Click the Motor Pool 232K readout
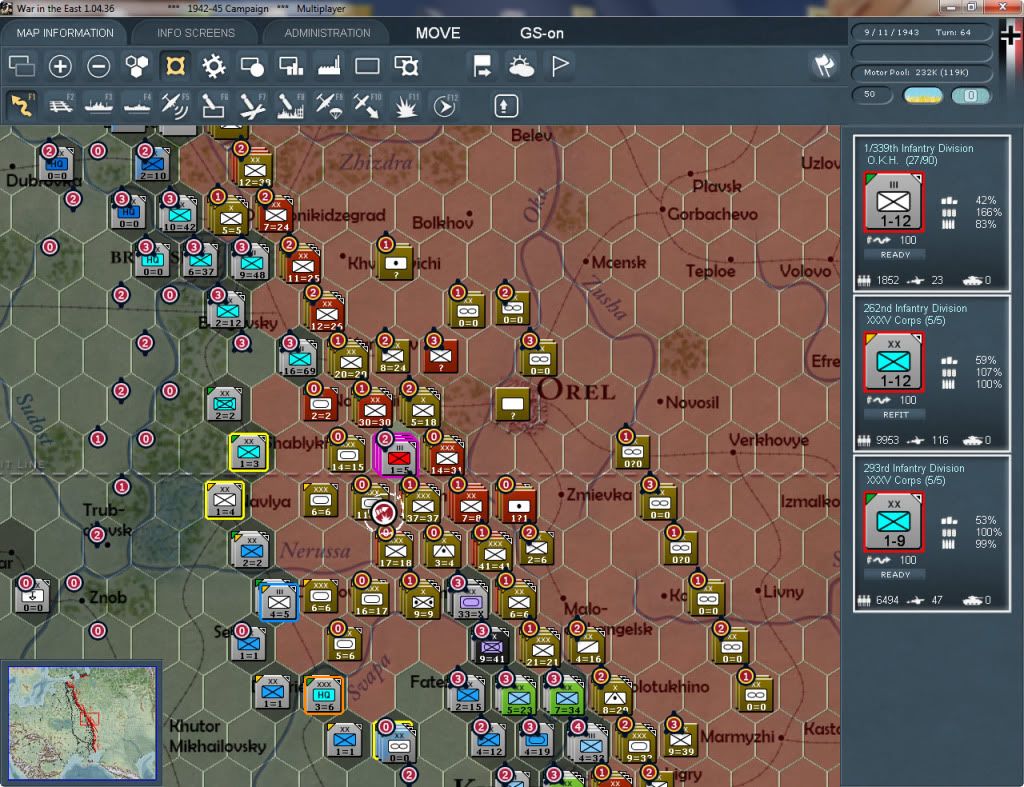This screenshot has width=1024, height=787. (x=921, y=72)
